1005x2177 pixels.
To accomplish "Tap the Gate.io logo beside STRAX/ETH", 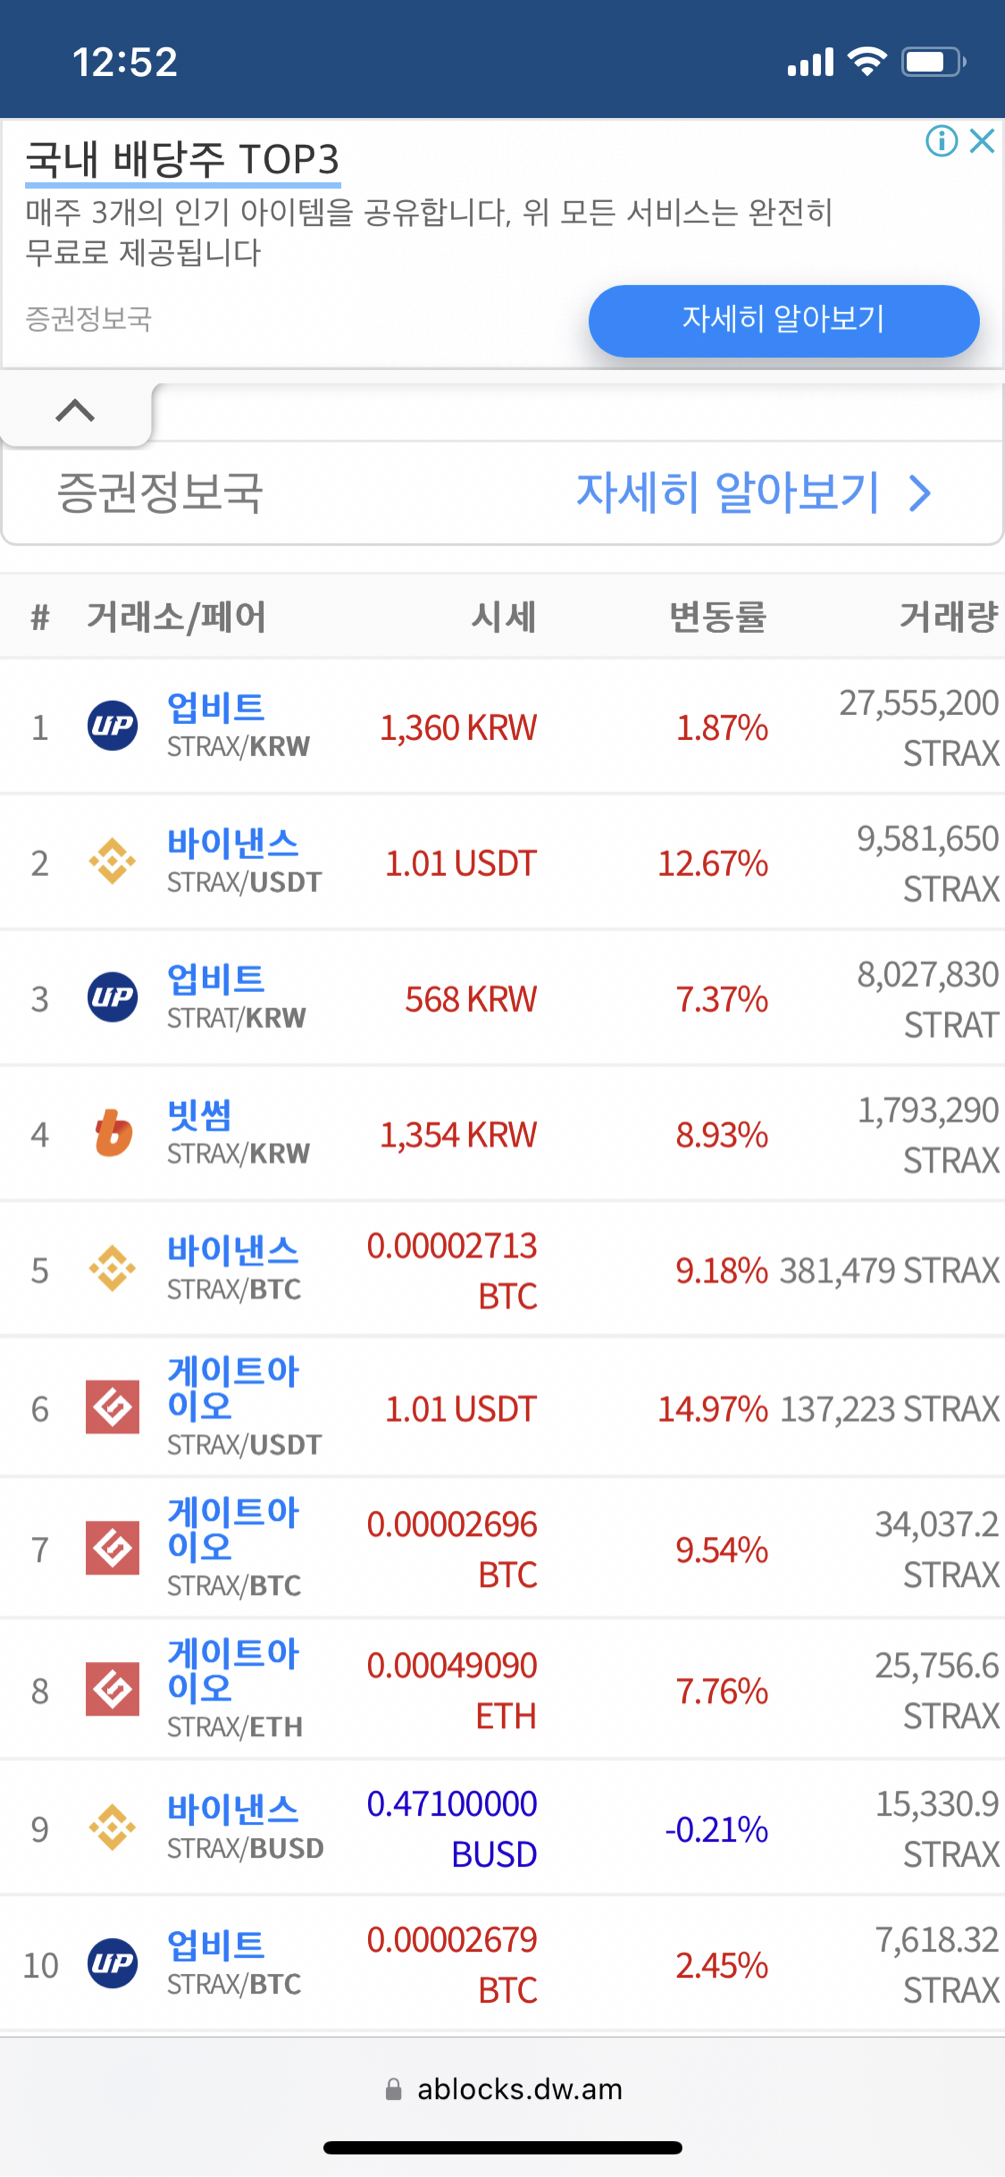I will [x=113, y=1689].
